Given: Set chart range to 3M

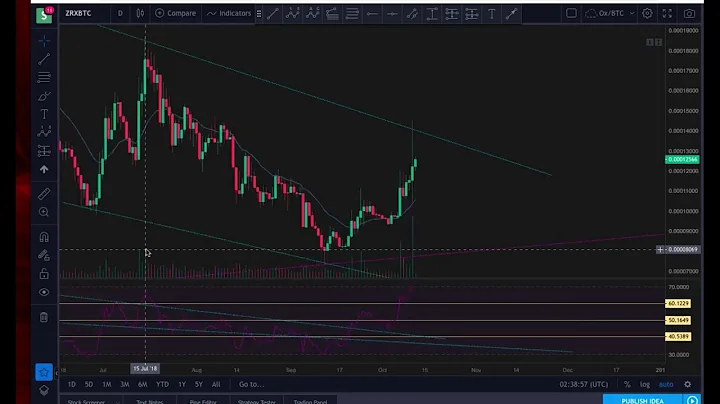Looking at the screenshot, I should pos(124,384).
